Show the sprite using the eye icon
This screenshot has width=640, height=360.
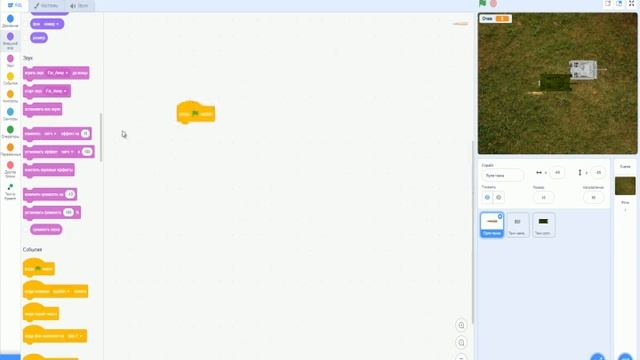click(x=487, y=197)
